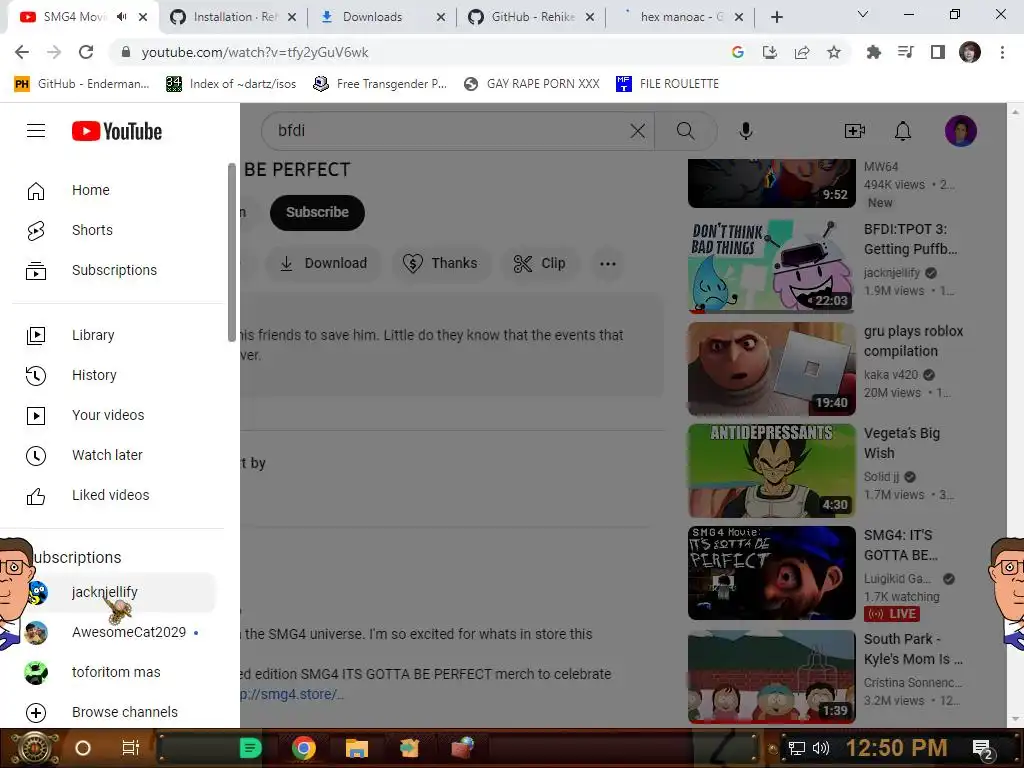Click the kaka v420 channel name

click(x=891, y=375)
